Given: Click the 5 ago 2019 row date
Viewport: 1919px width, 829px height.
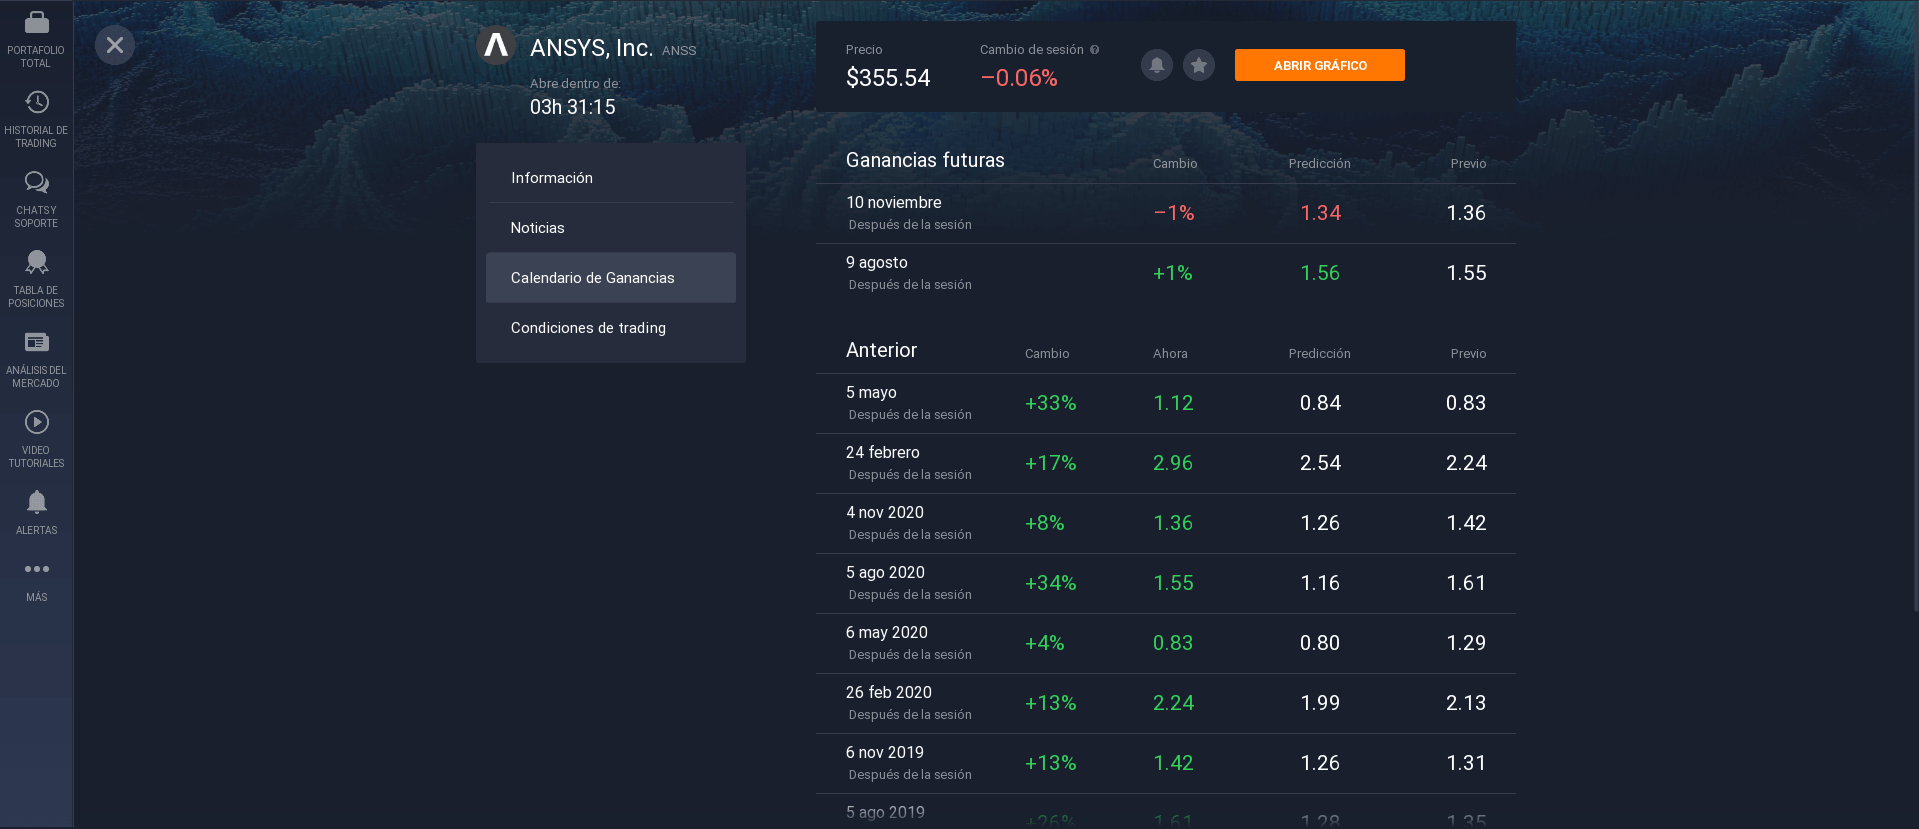Looking at the screenshot, I should pos(885,812).
